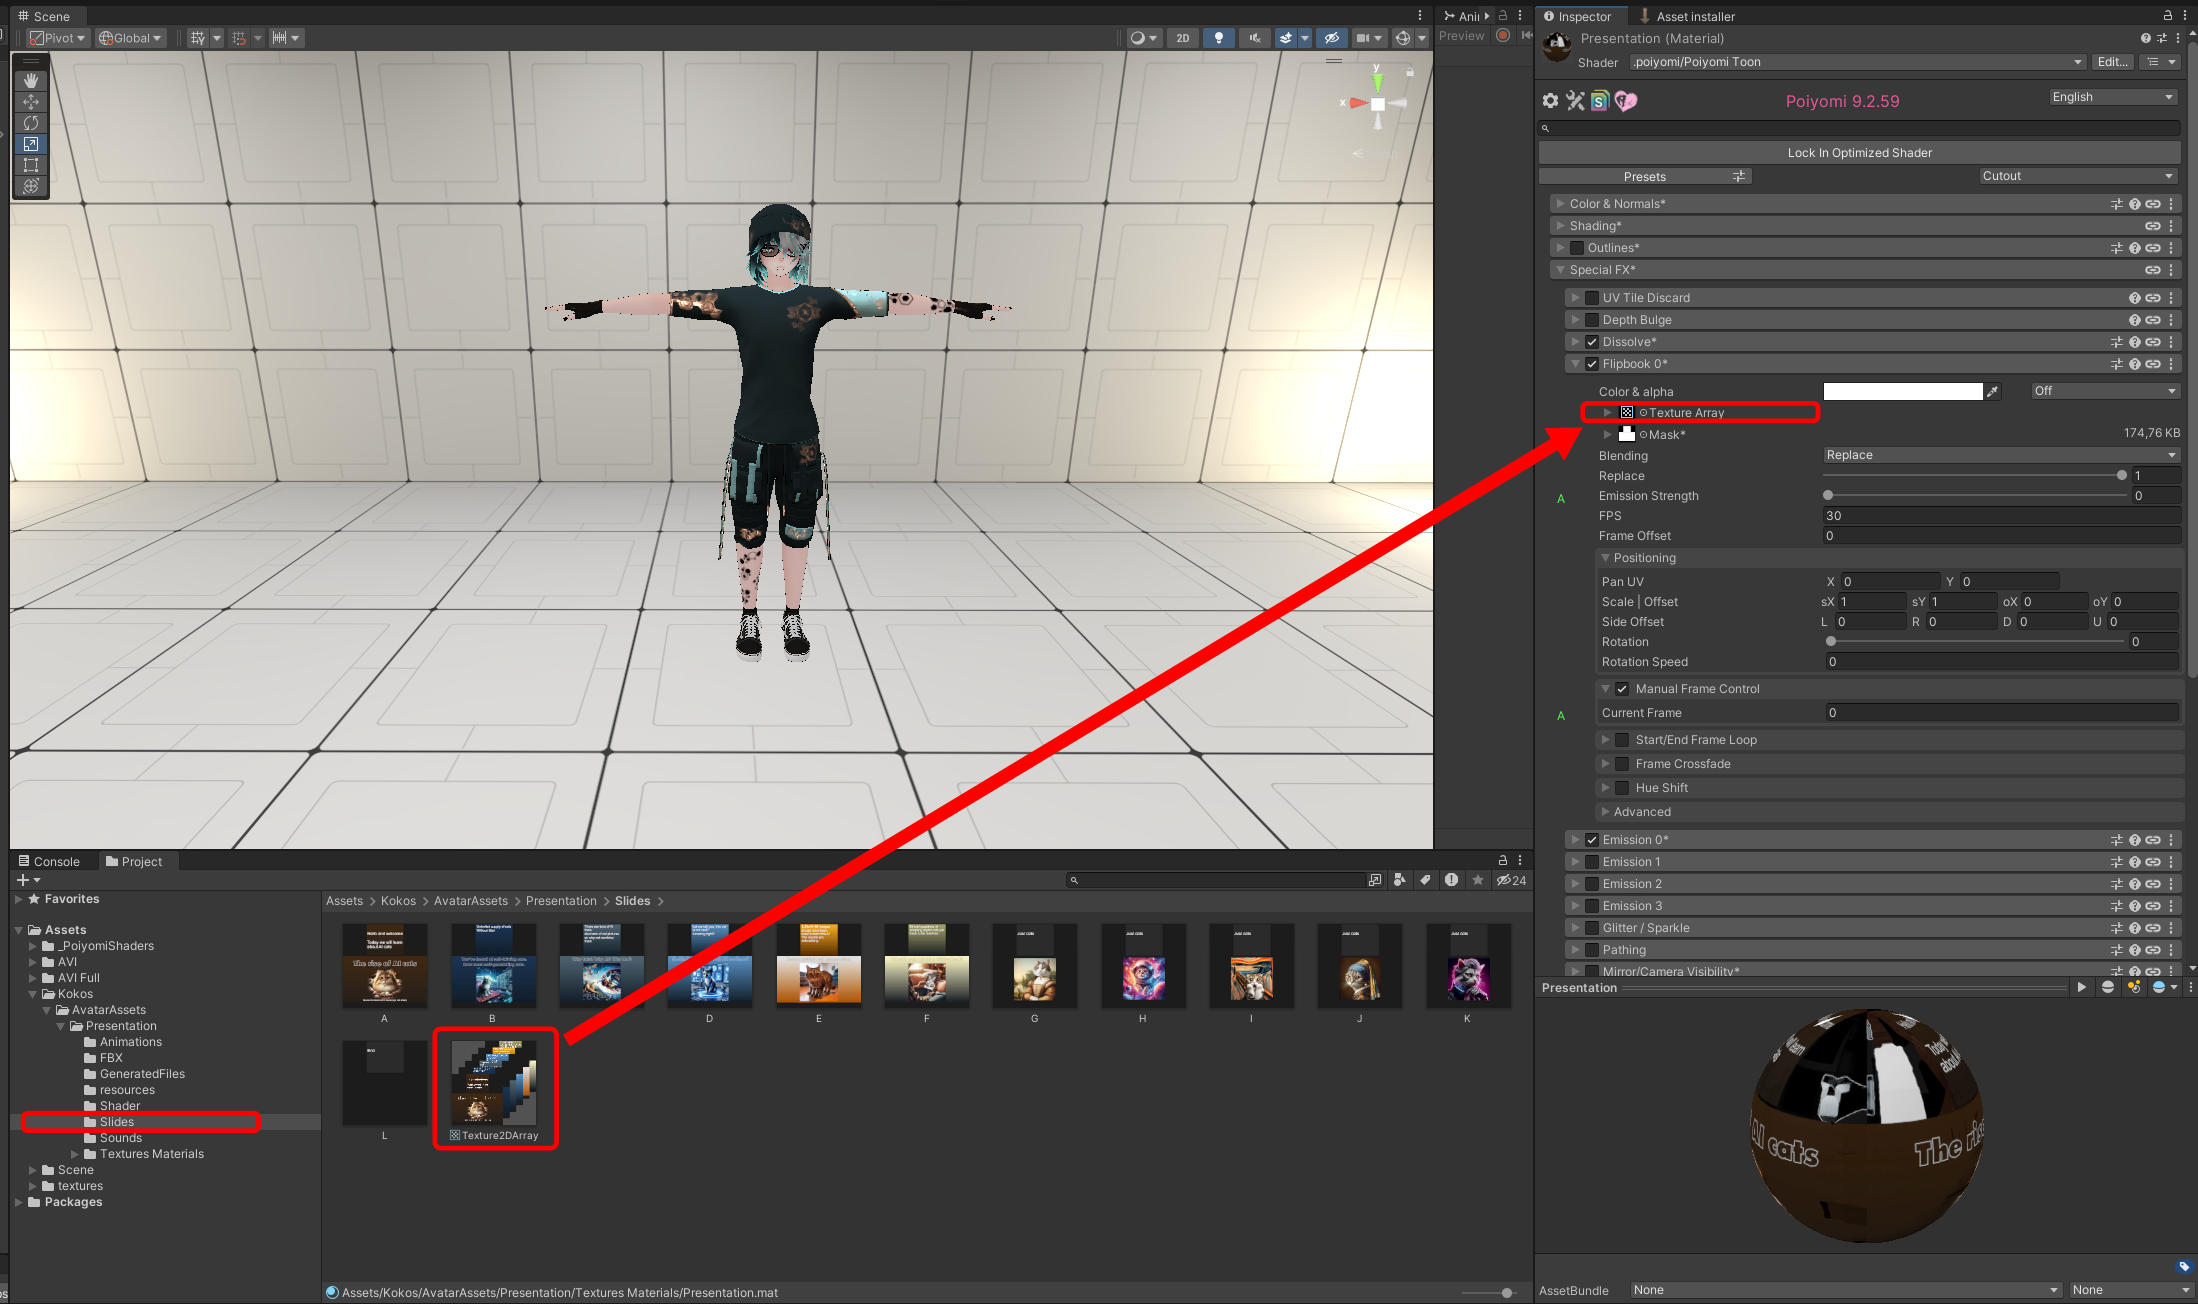The width and height of the screenshot is (2198, 1304).
Task: Expand the Color & Normals section
Action: click(1560, 204)
